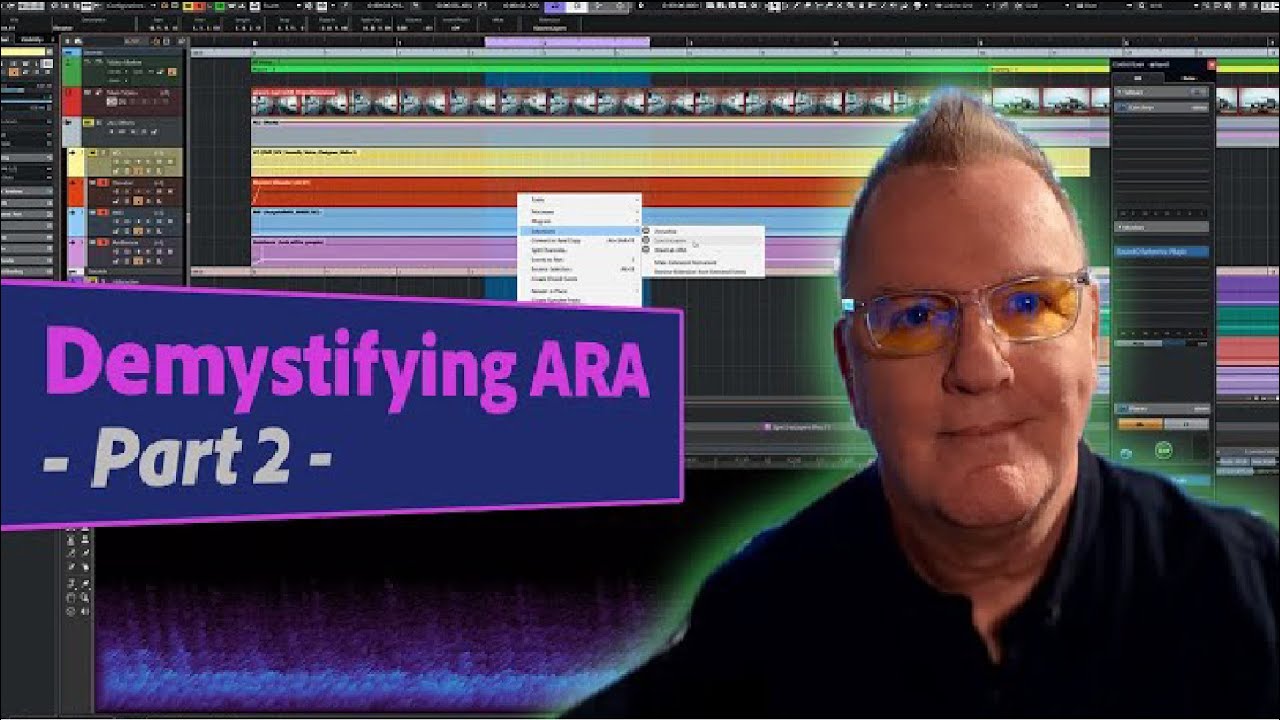Open the Tools entry in context menu
This screenshot has height=720, width=1280.
pos(579,200)
